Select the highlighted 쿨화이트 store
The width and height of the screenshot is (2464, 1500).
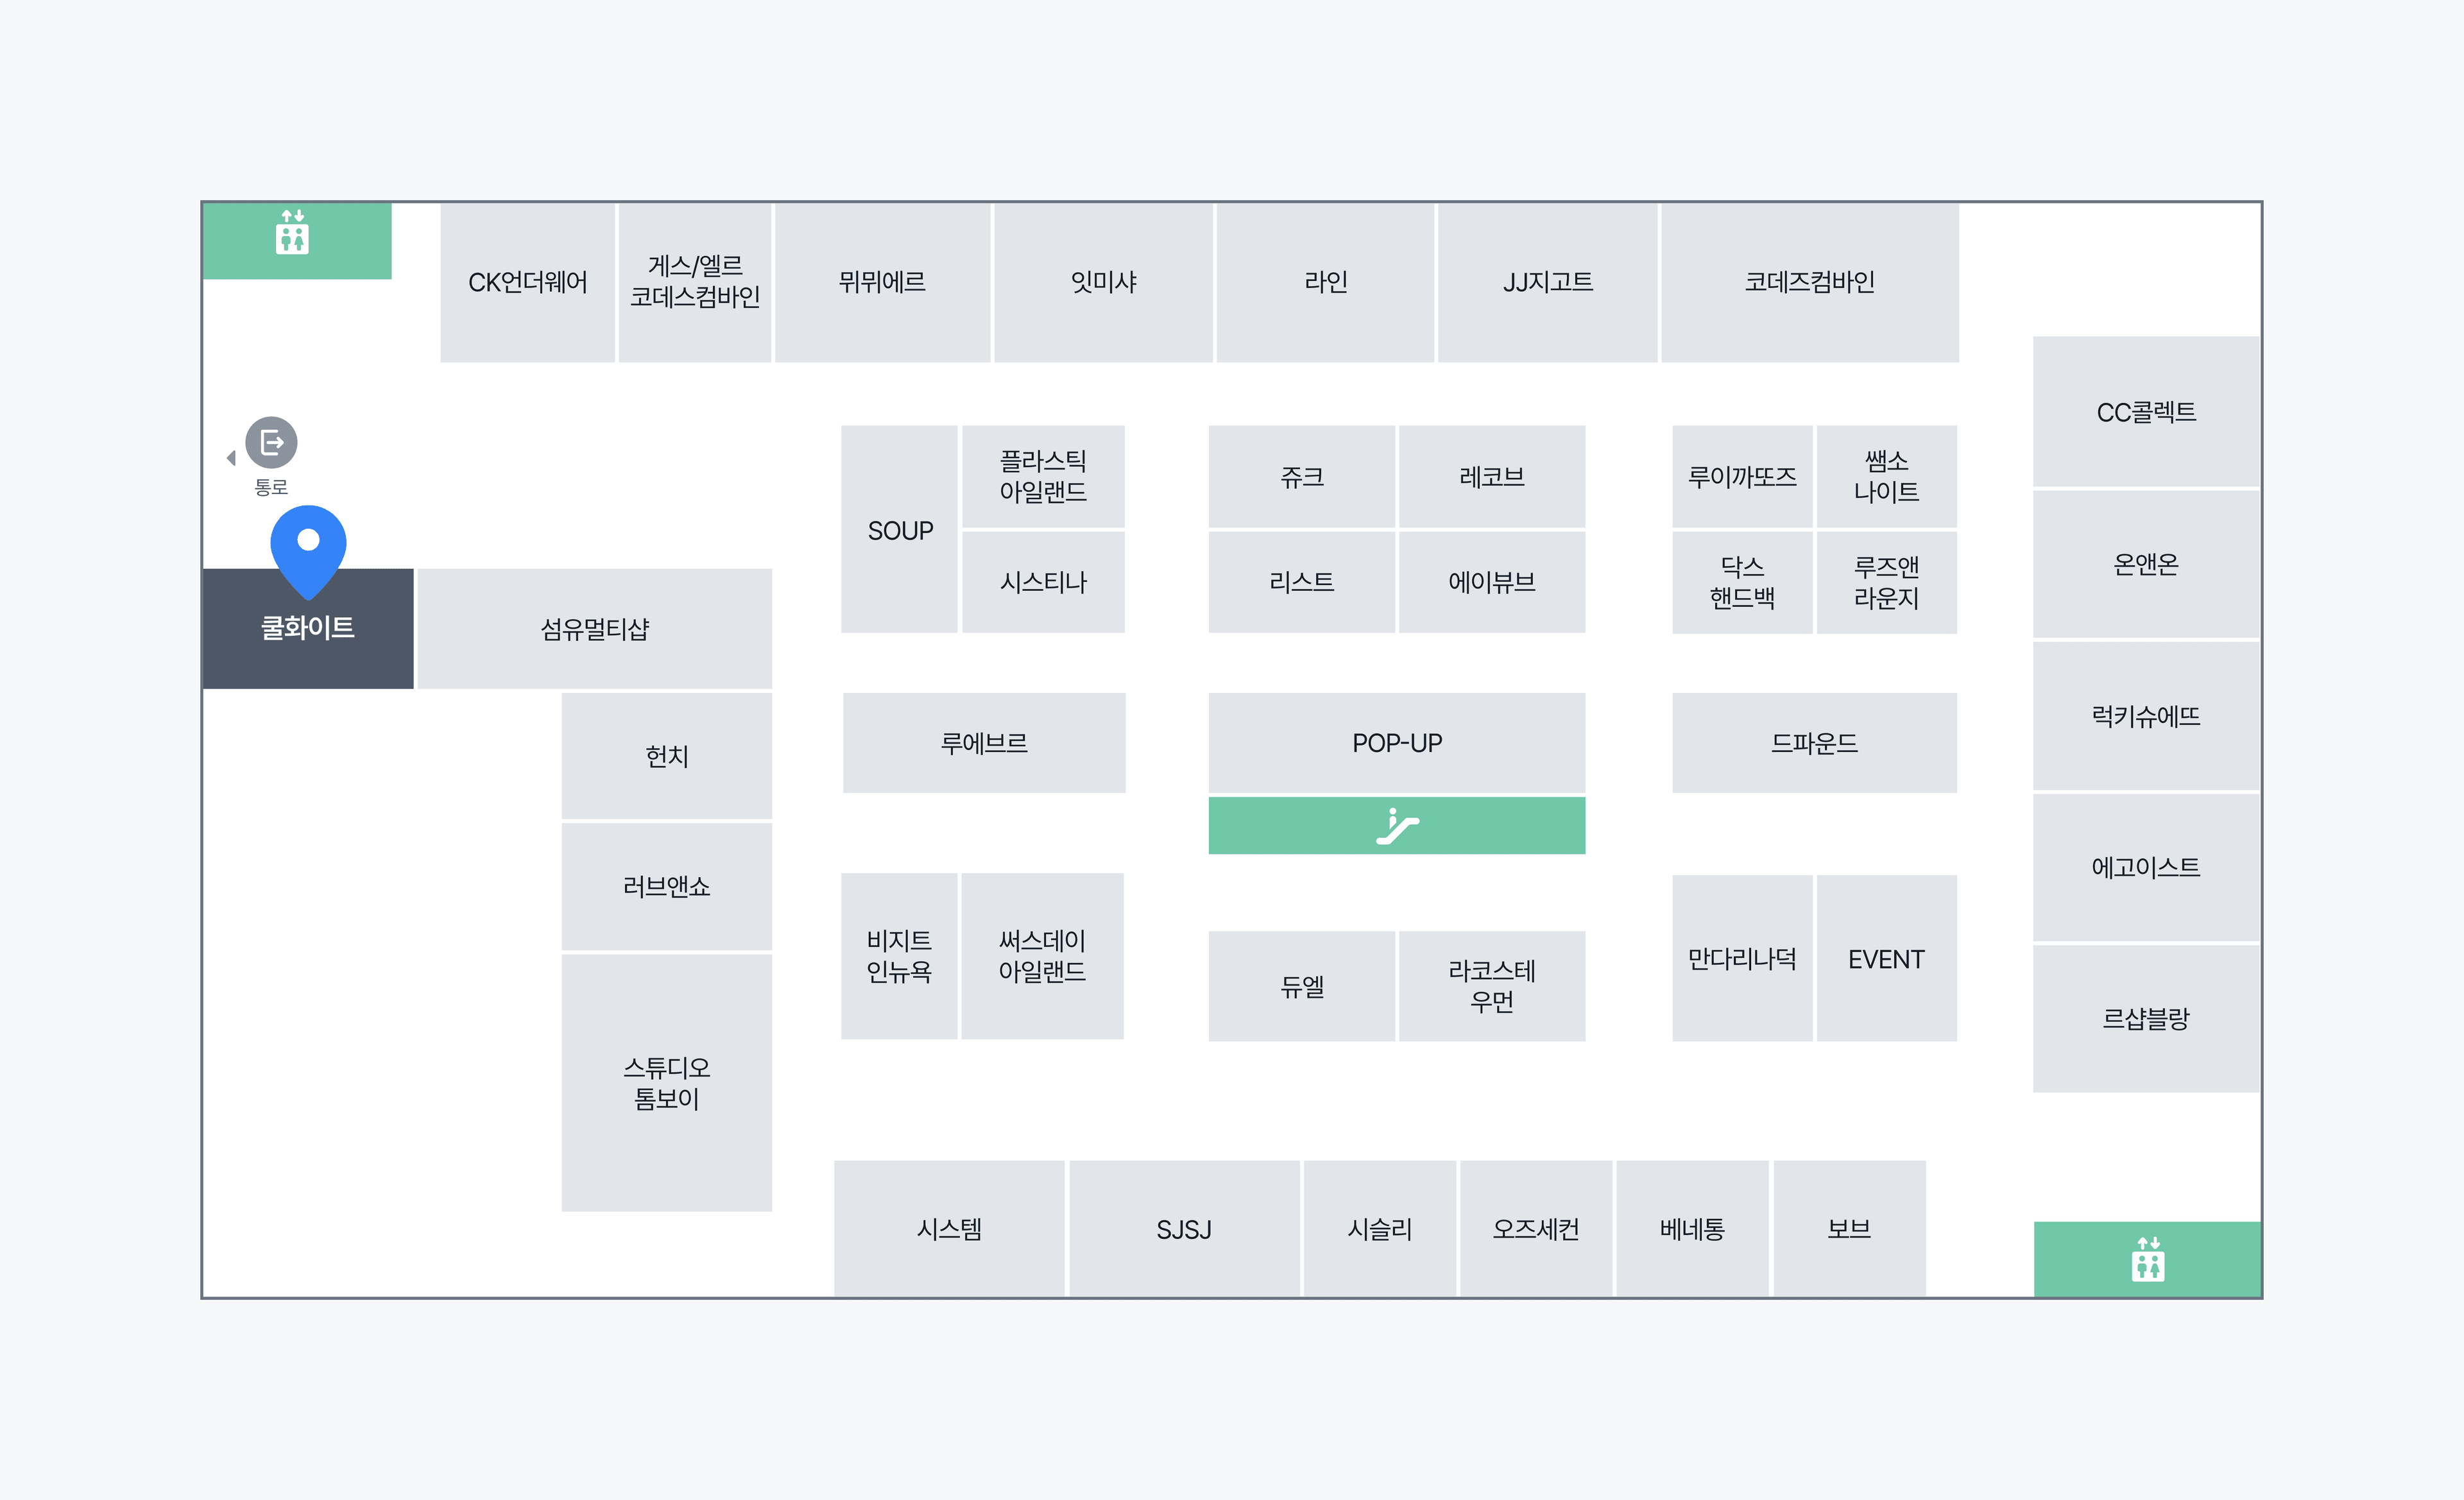(x=308, y=629)
